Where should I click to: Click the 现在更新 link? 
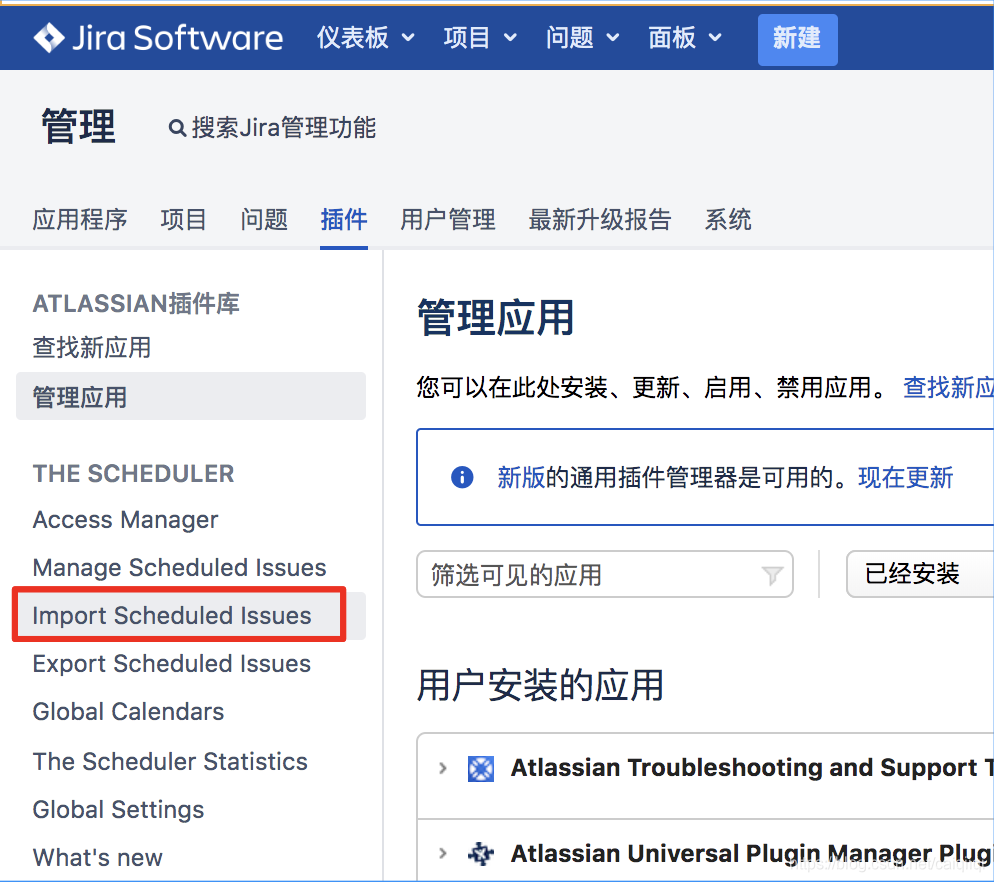[905, 477]
